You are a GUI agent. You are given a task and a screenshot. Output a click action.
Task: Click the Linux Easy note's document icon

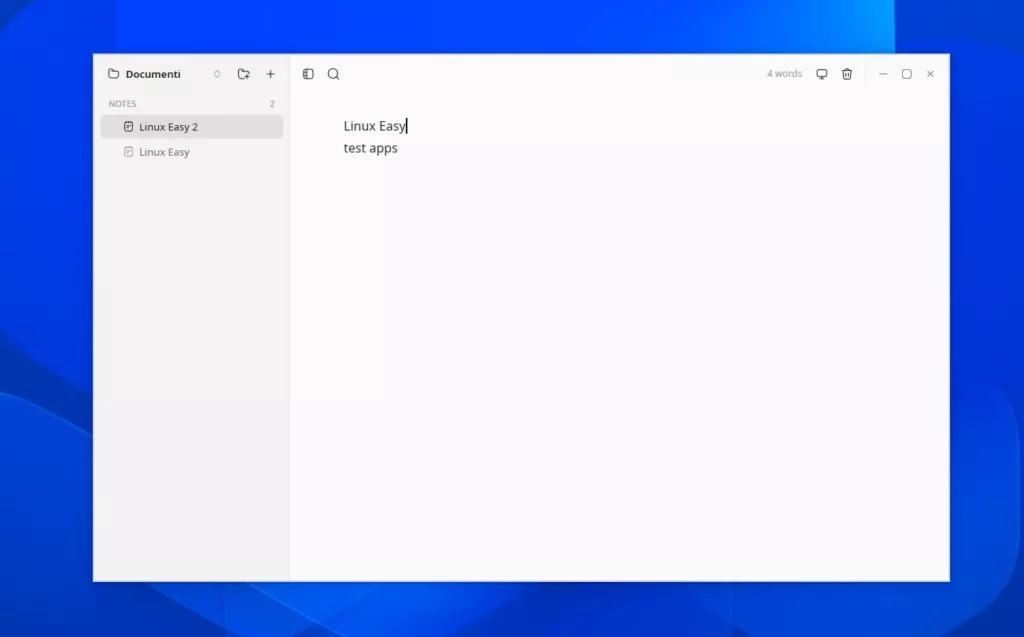[129, 152]
